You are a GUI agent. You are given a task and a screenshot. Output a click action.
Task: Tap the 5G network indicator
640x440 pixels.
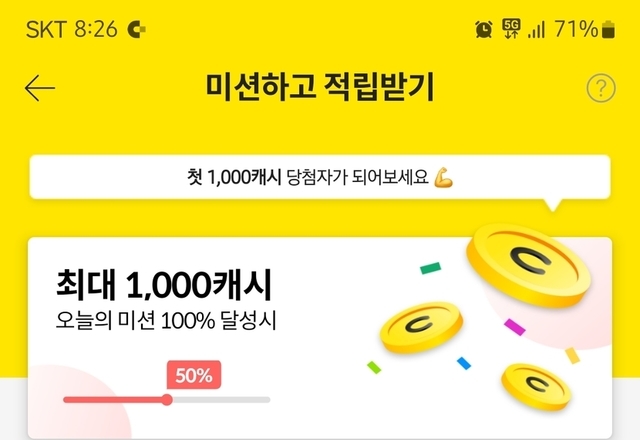512,28
